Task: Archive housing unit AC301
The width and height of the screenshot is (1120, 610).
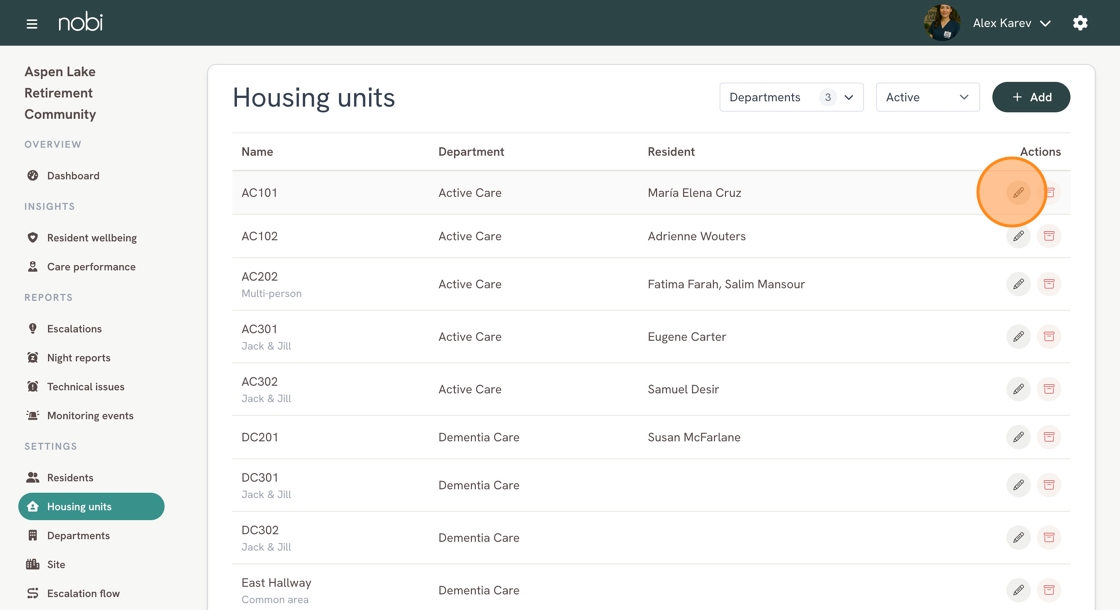Action: [1049, 336]
